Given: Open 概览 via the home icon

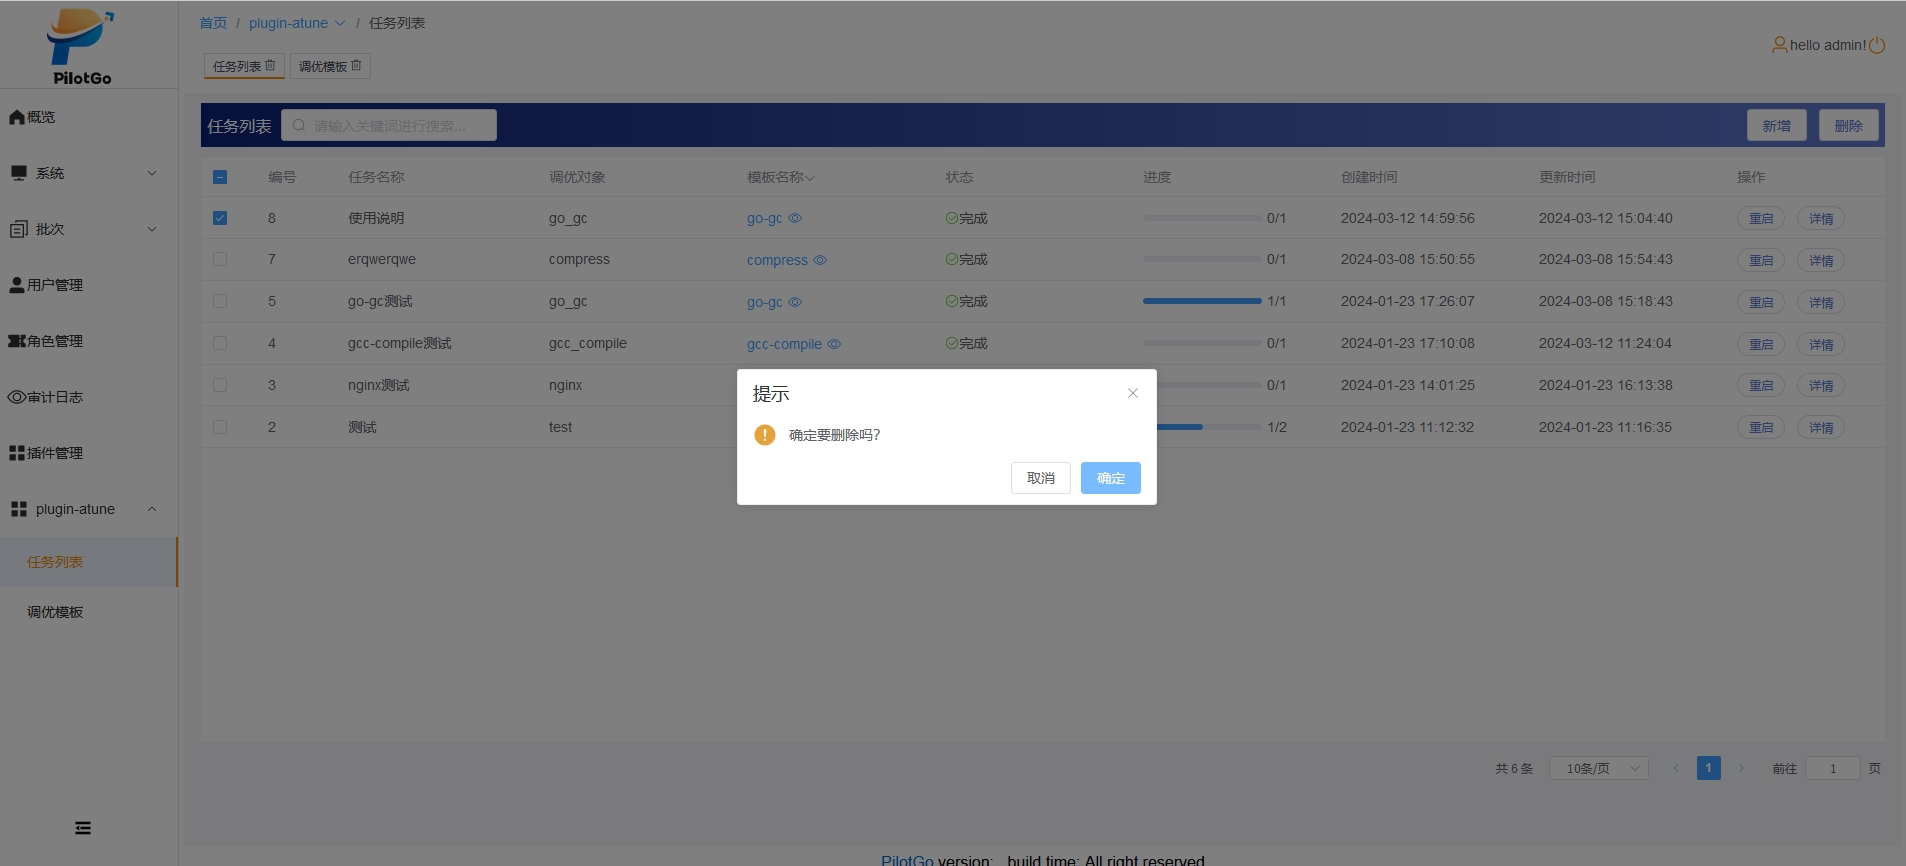Looking at the screenshot, I should [x=17, y=117].
